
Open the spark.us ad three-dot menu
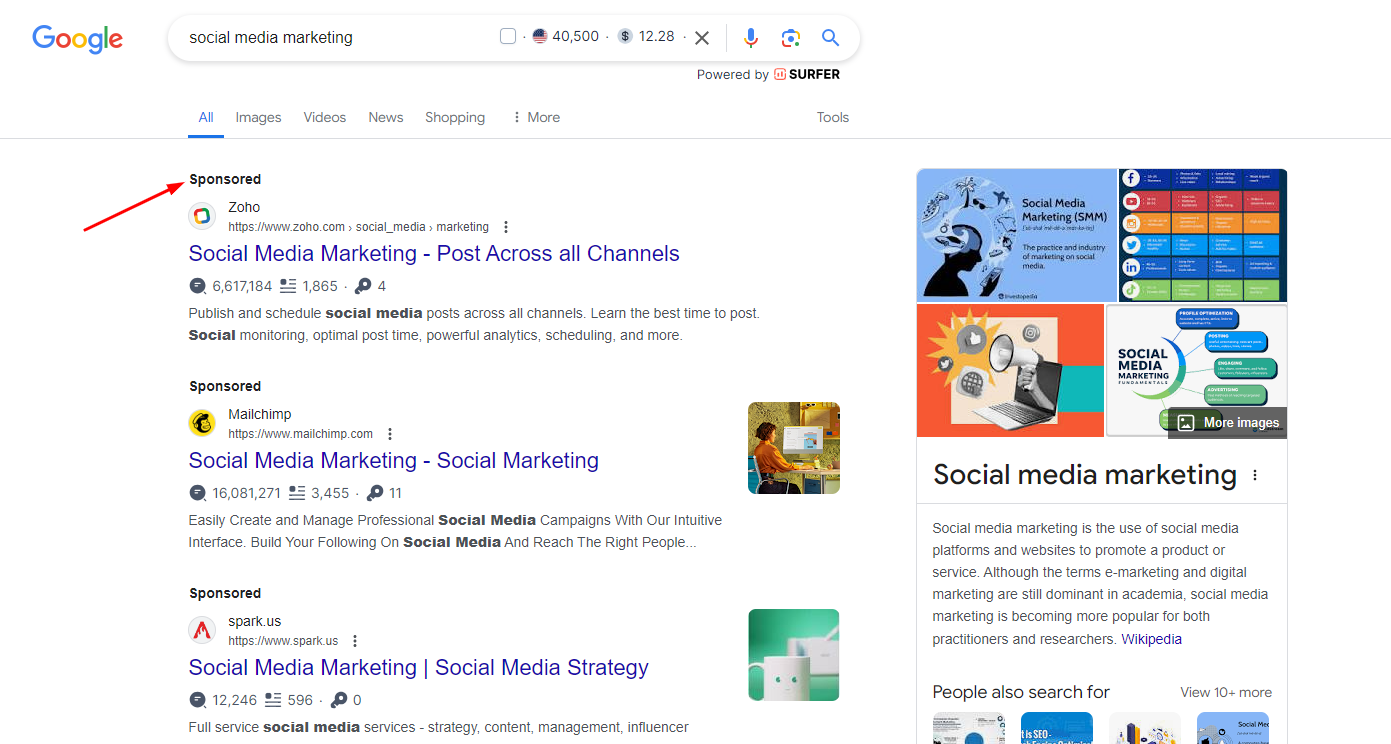355,641
